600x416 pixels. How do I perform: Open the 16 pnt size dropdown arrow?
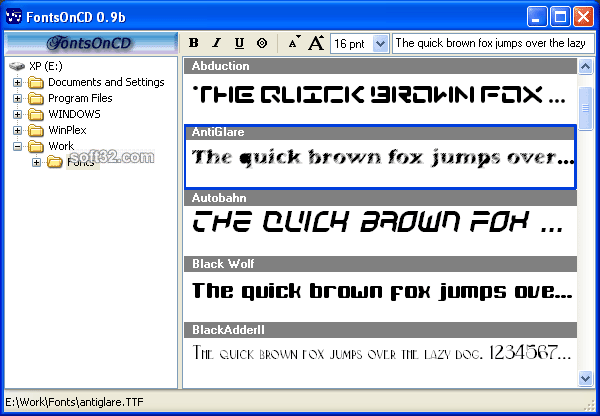click(x=380, y=43)
